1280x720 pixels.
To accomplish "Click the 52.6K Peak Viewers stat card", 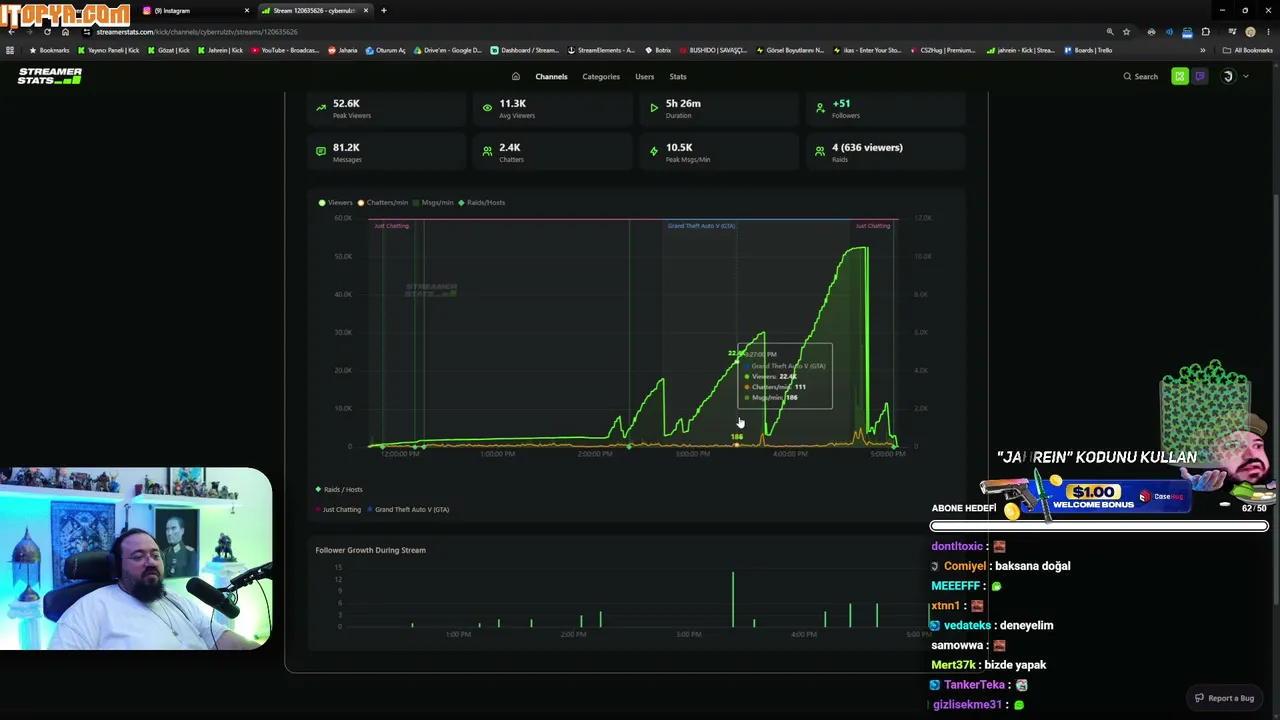I will click(384, 109).
